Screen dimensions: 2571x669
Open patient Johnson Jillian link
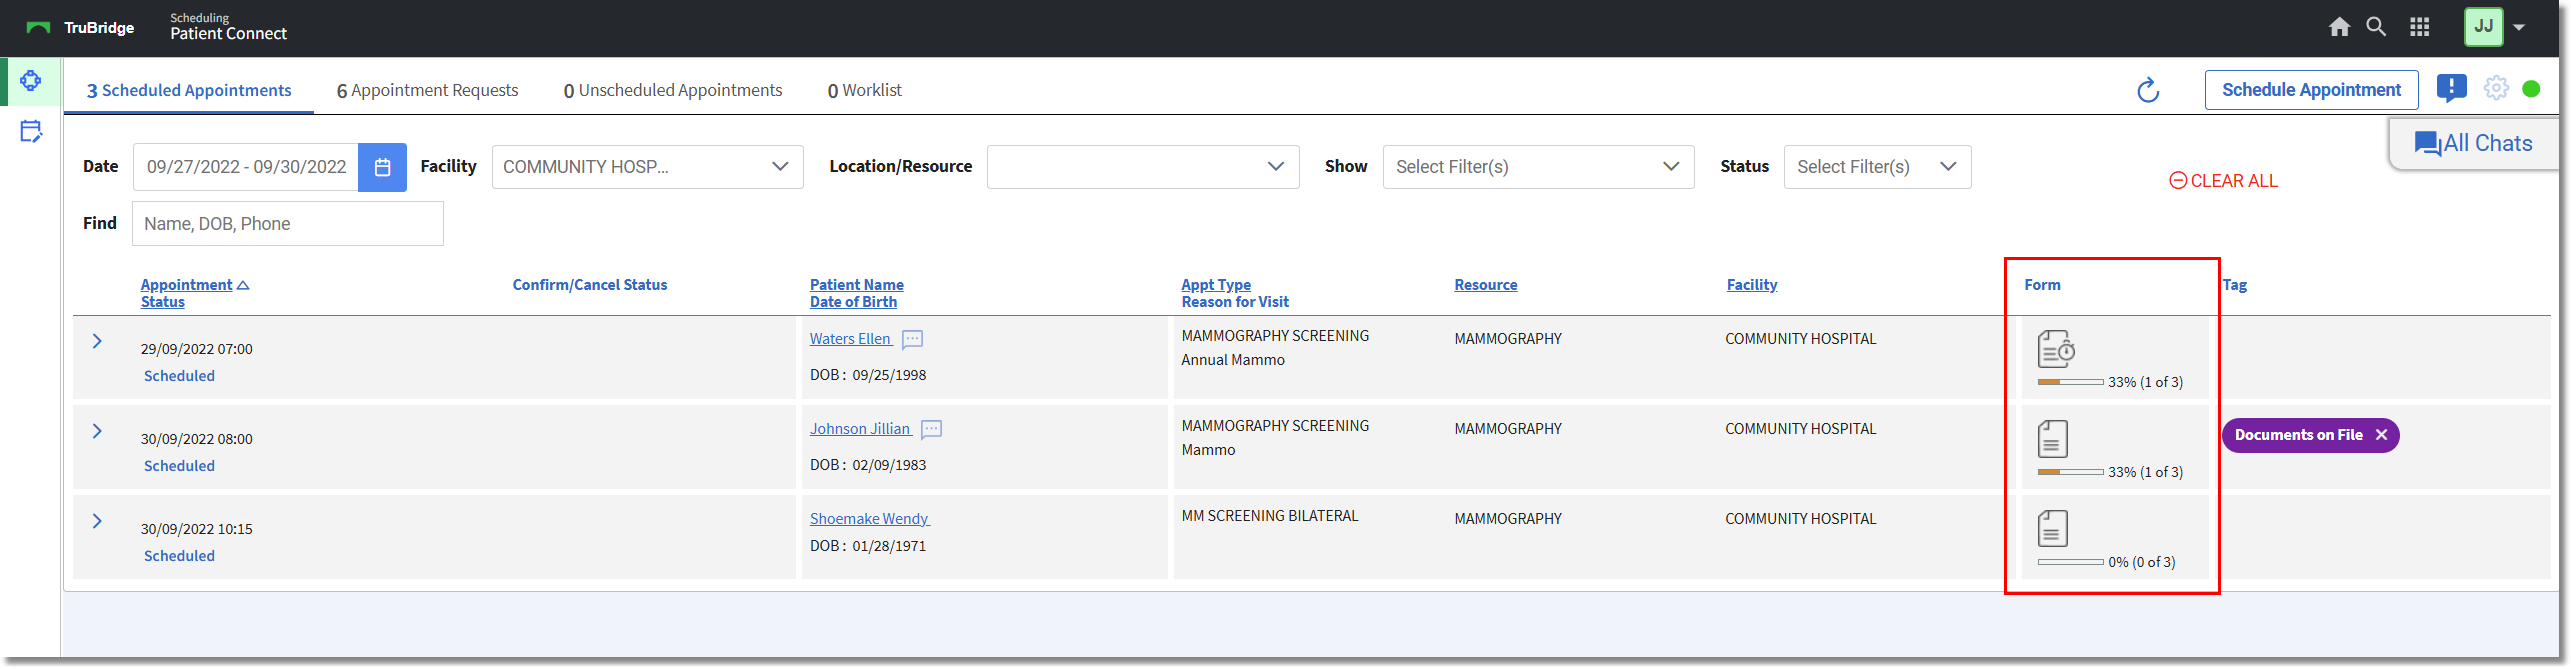(860, 429)
